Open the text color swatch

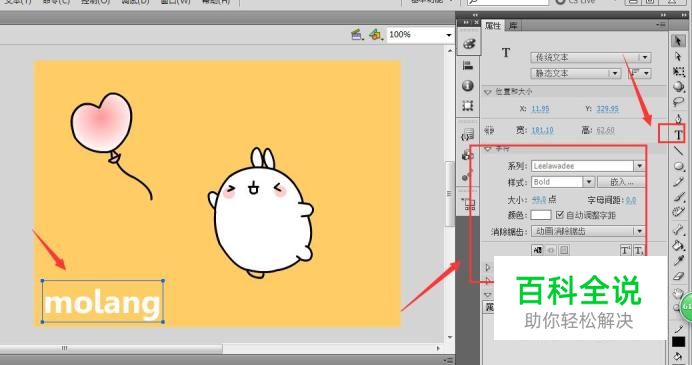(541, 215)
